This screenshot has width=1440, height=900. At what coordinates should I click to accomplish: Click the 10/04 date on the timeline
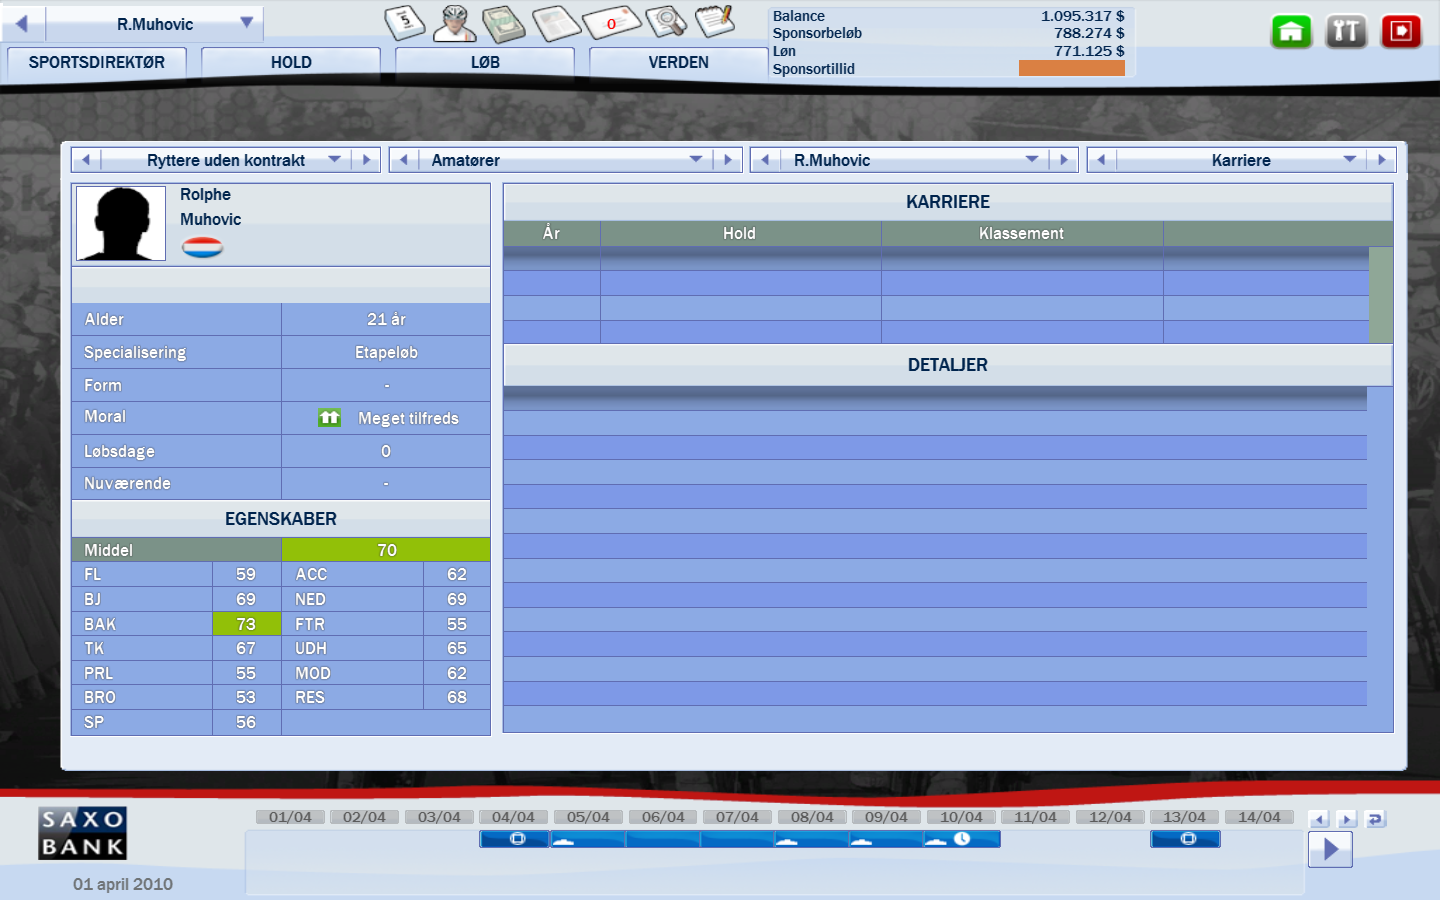[961, 817]
